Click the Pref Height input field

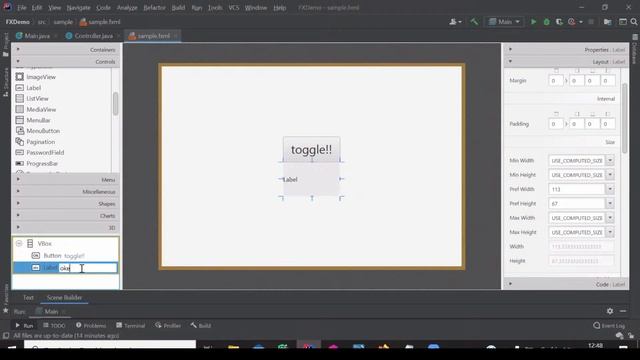pos(577,203)
